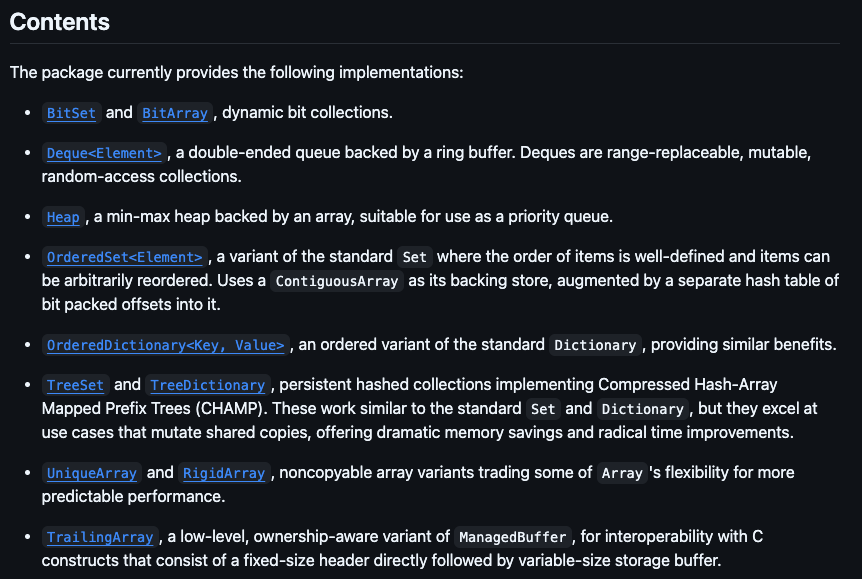The image size is (862, 579).
Task: Open the TrailingArray link
Action: tap(100, 537)
